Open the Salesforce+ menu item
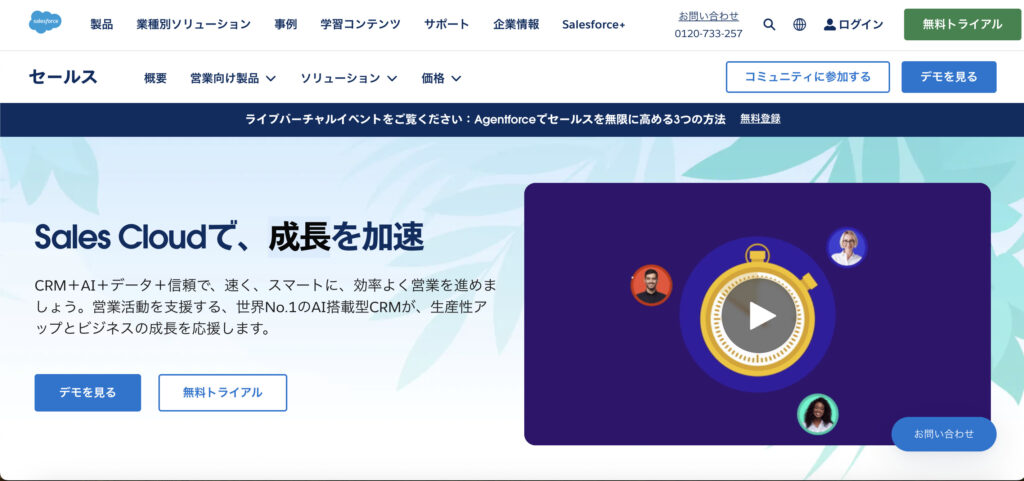1024x481 pixels. pyautogui.click(x=594, y=24)
